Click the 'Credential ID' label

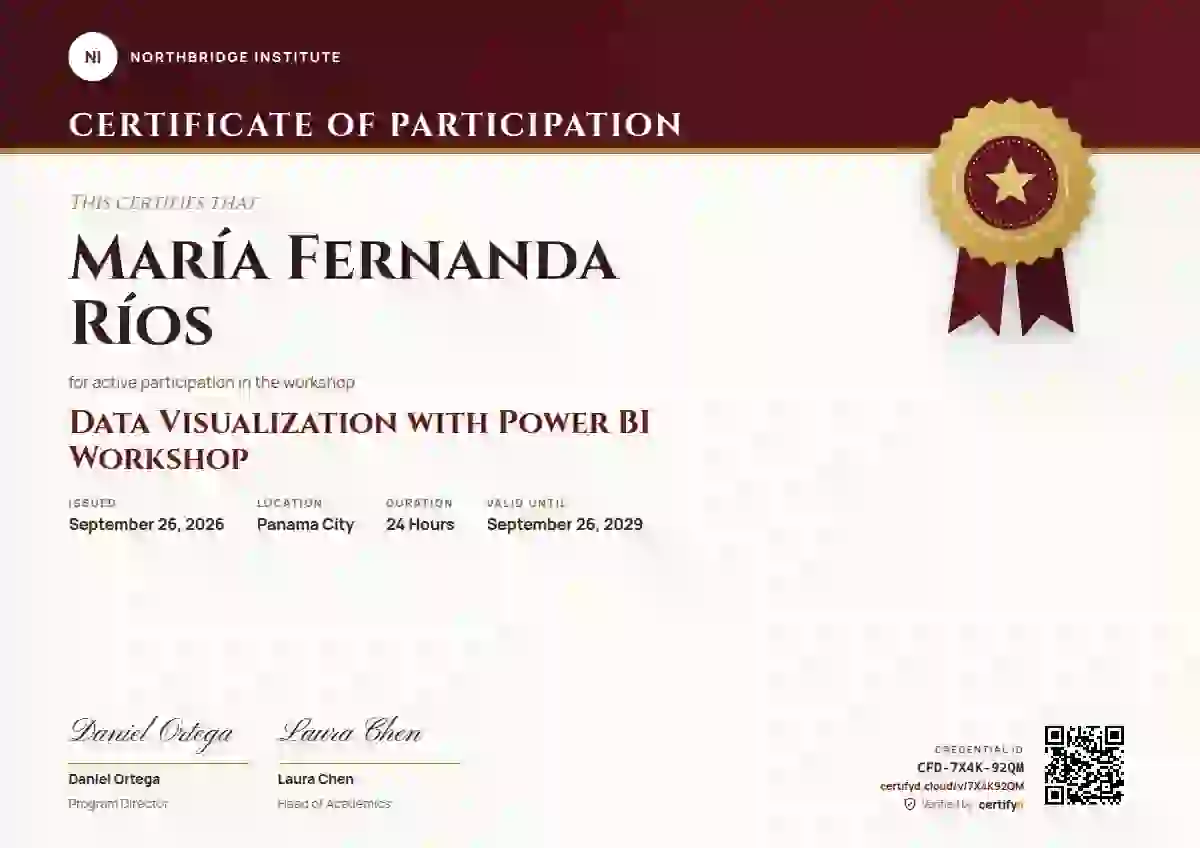979,749
